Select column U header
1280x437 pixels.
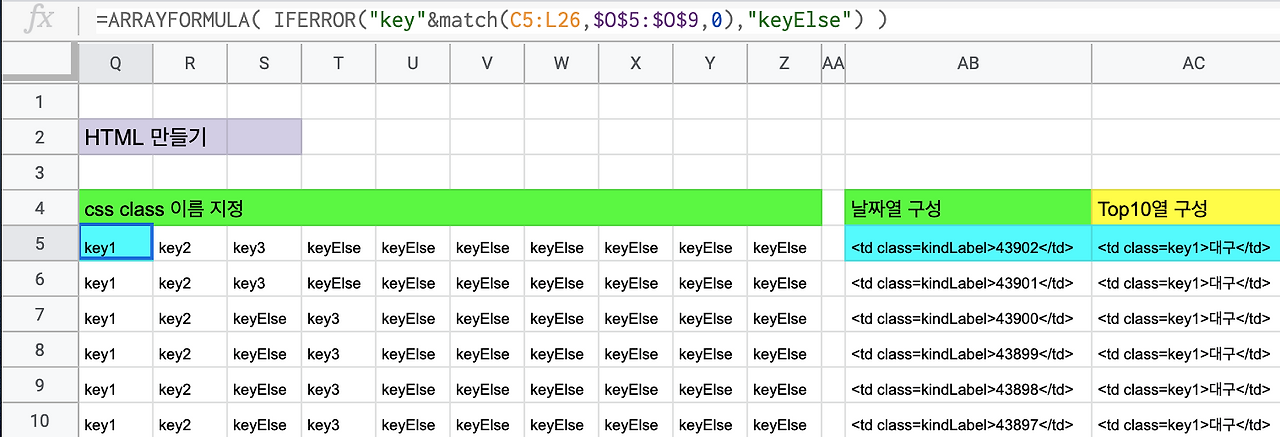click(413, 63)
